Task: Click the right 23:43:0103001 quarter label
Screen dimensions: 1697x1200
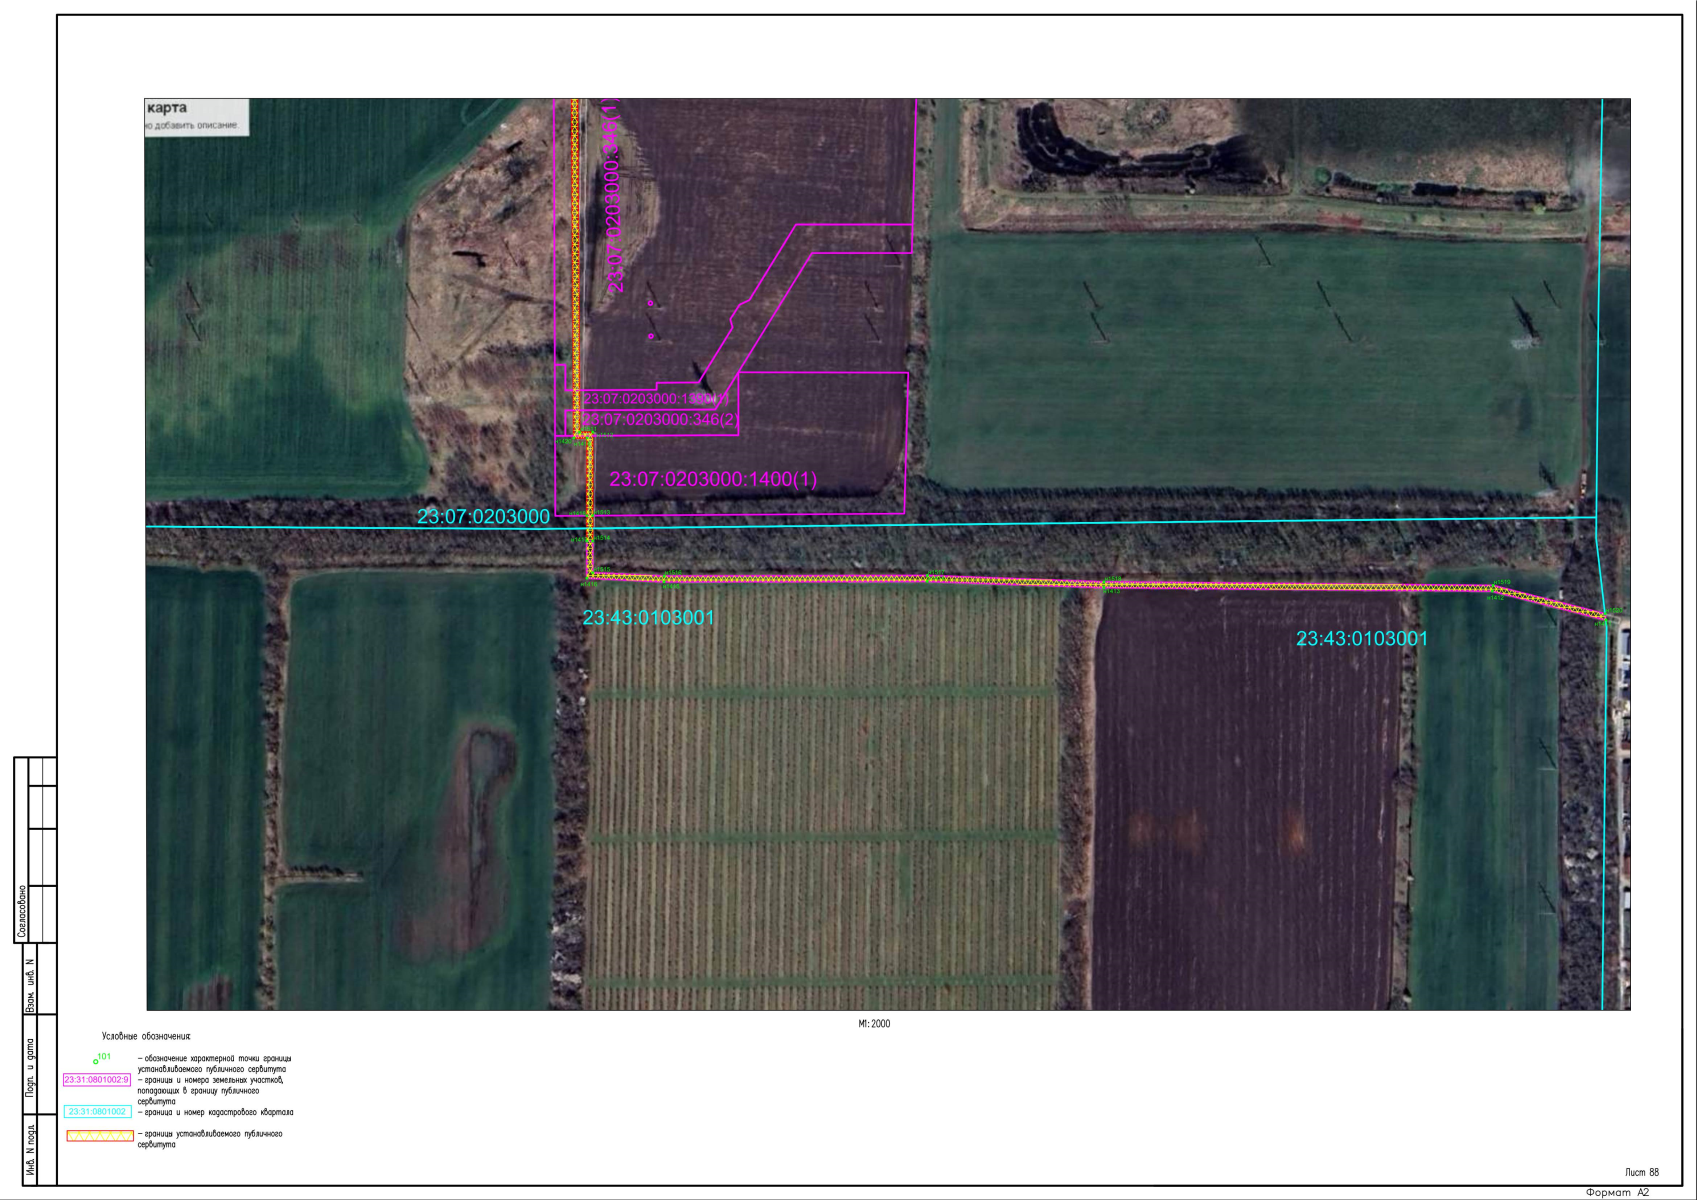Action: pos(1362,639)
